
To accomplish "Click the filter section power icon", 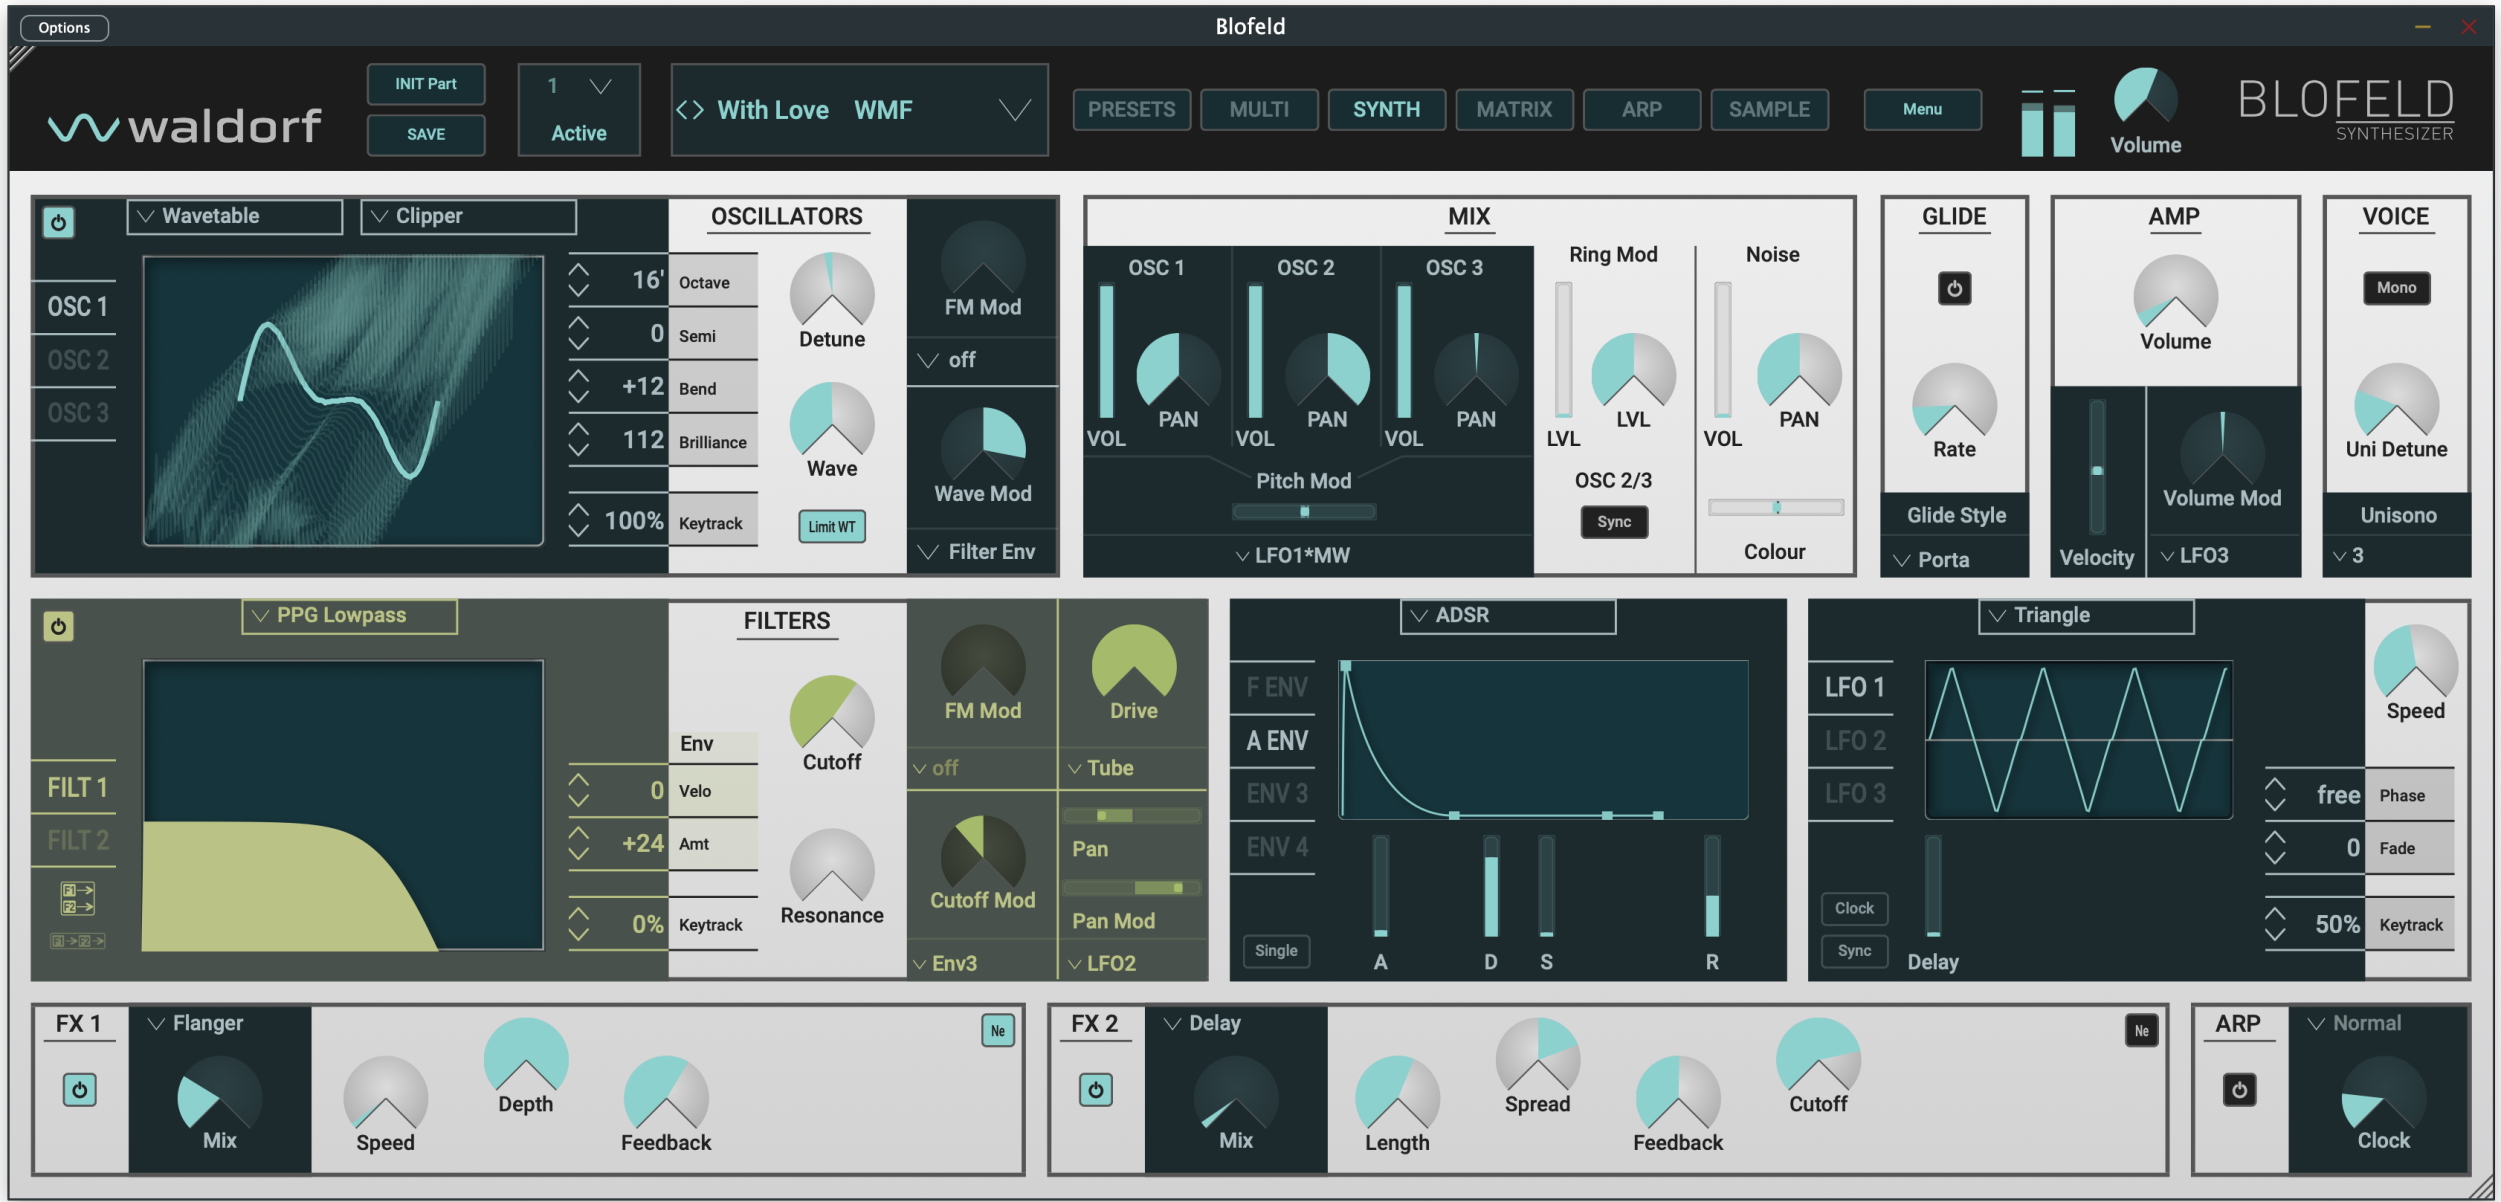I will pyautogui.click(x=58, y=627).
